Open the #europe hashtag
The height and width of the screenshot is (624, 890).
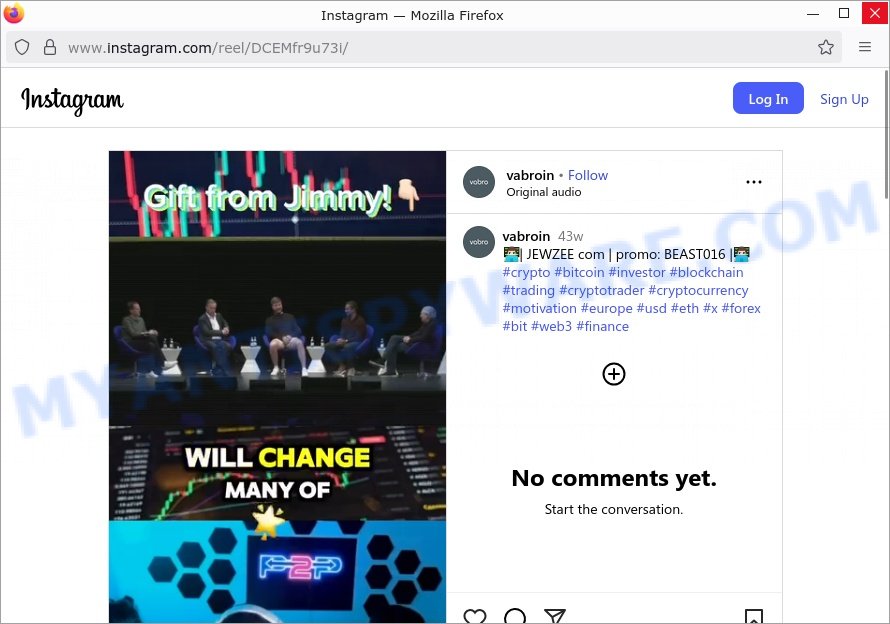pyautogui.click(x=606, y=309)
